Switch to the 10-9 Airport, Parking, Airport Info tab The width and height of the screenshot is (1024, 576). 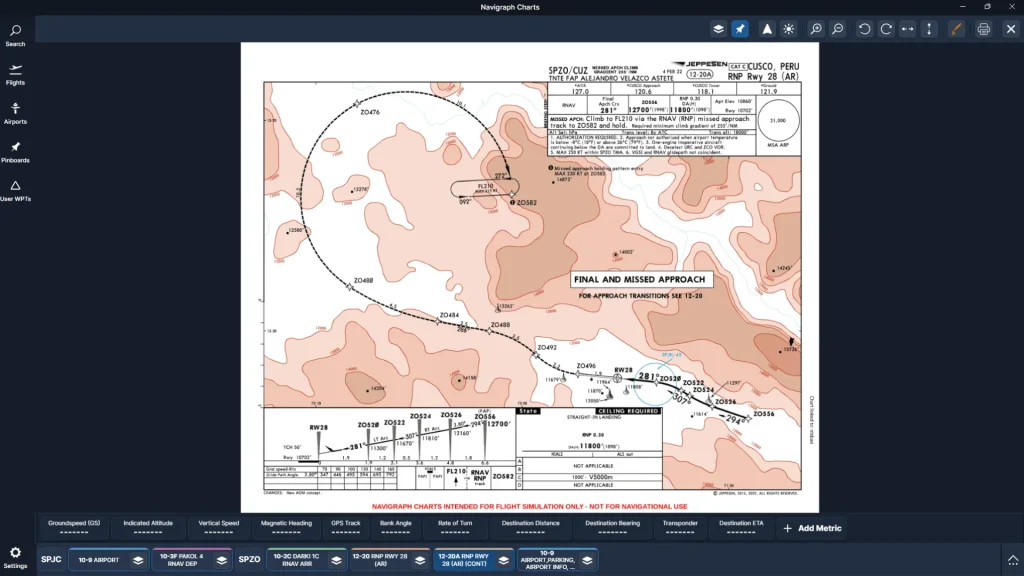(x=547, y=560)
